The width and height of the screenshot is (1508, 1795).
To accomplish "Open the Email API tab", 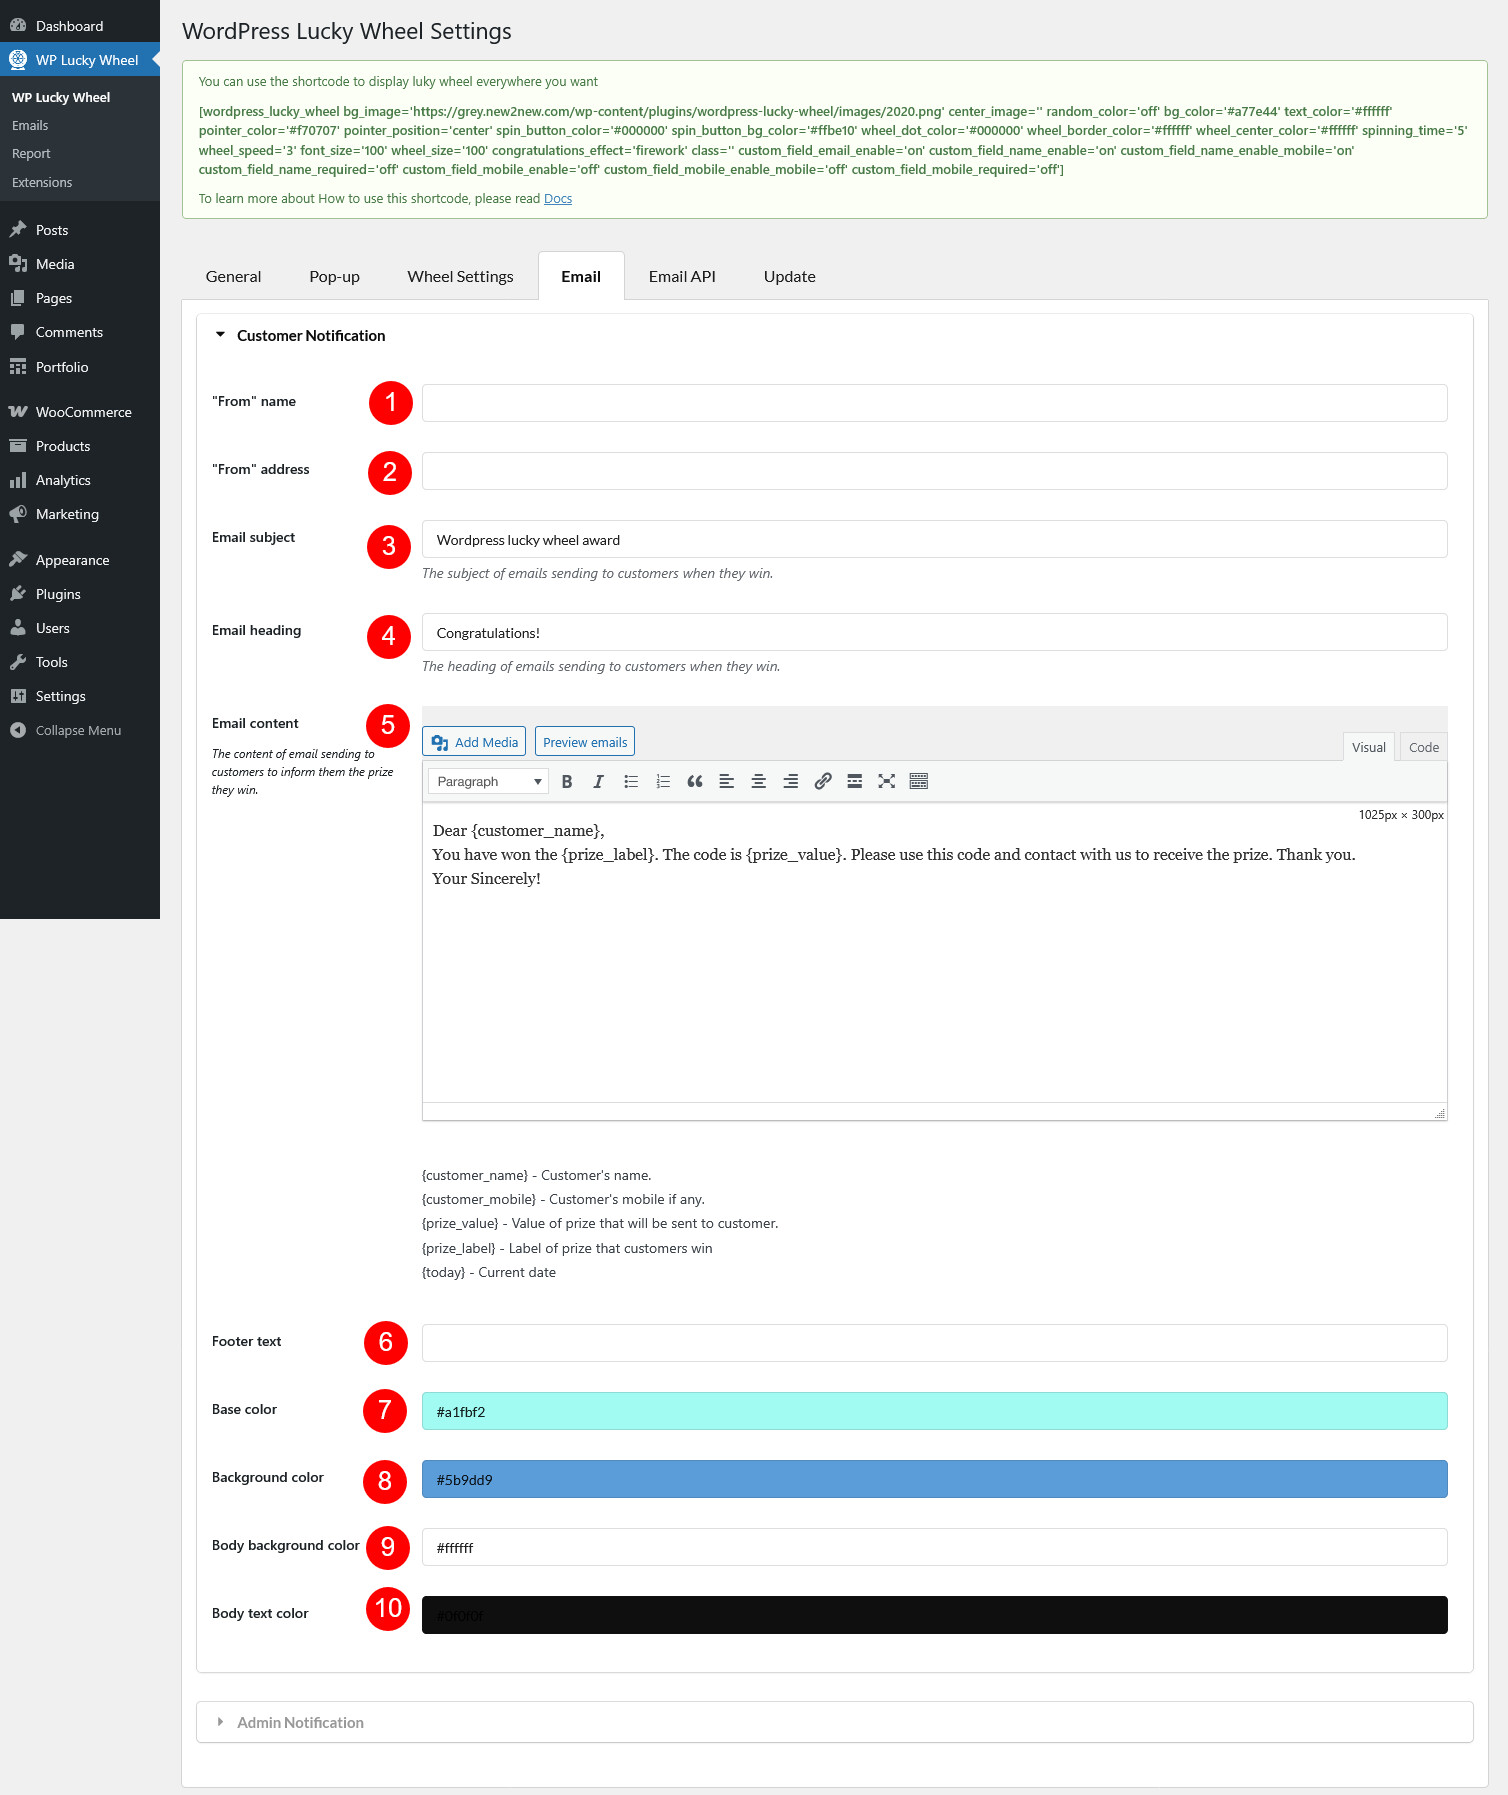I will pos(682,277).
